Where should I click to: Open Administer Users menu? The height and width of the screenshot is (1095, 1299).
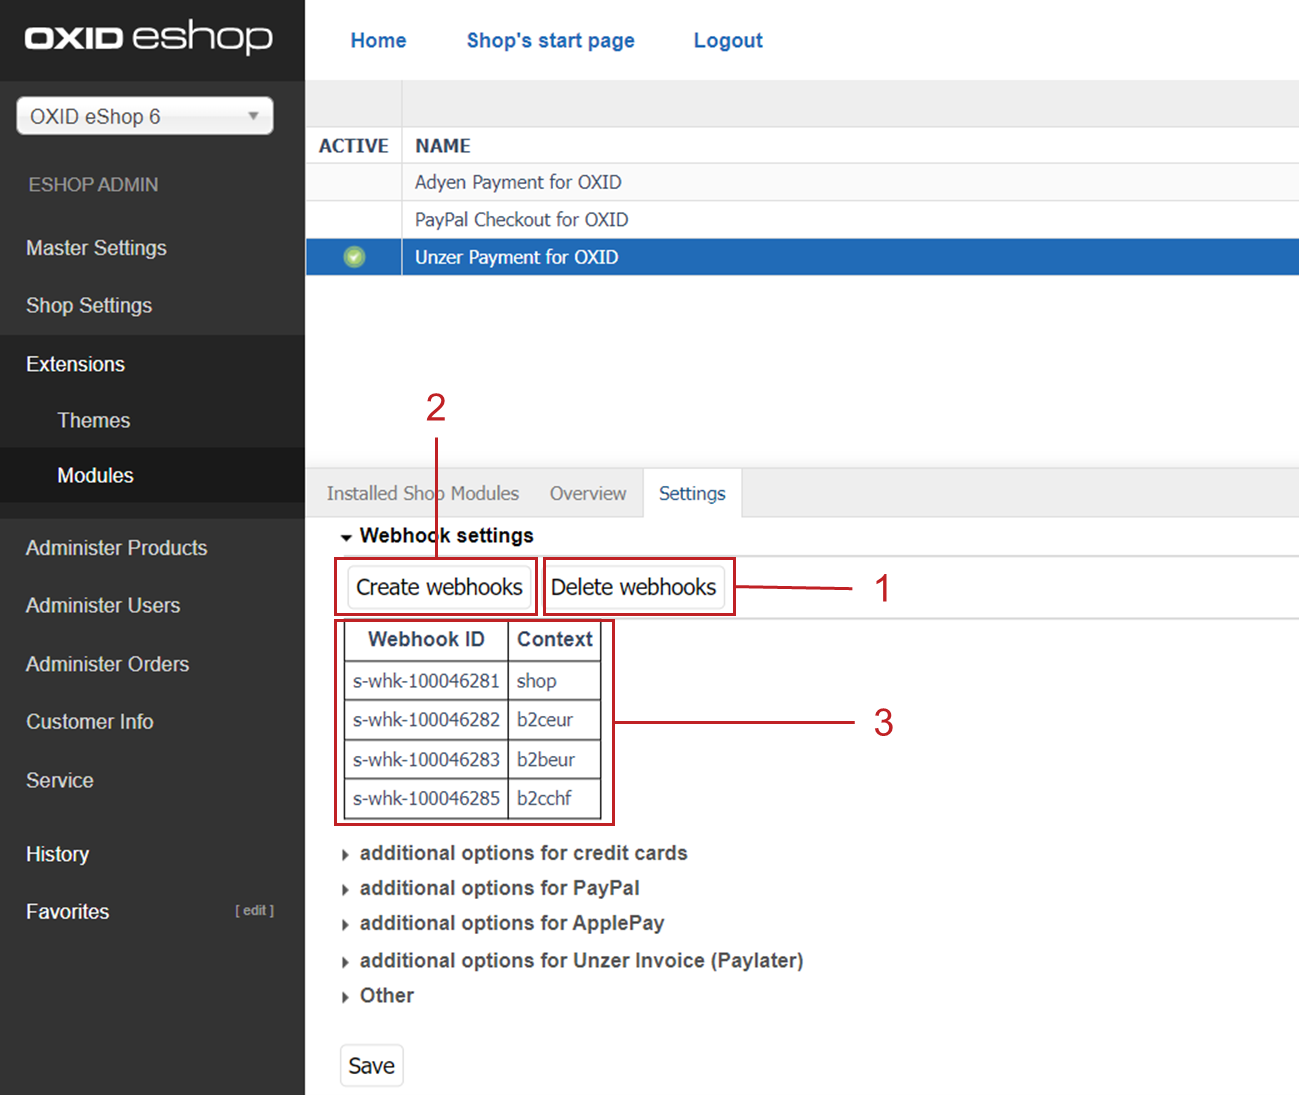click(103, 606)
